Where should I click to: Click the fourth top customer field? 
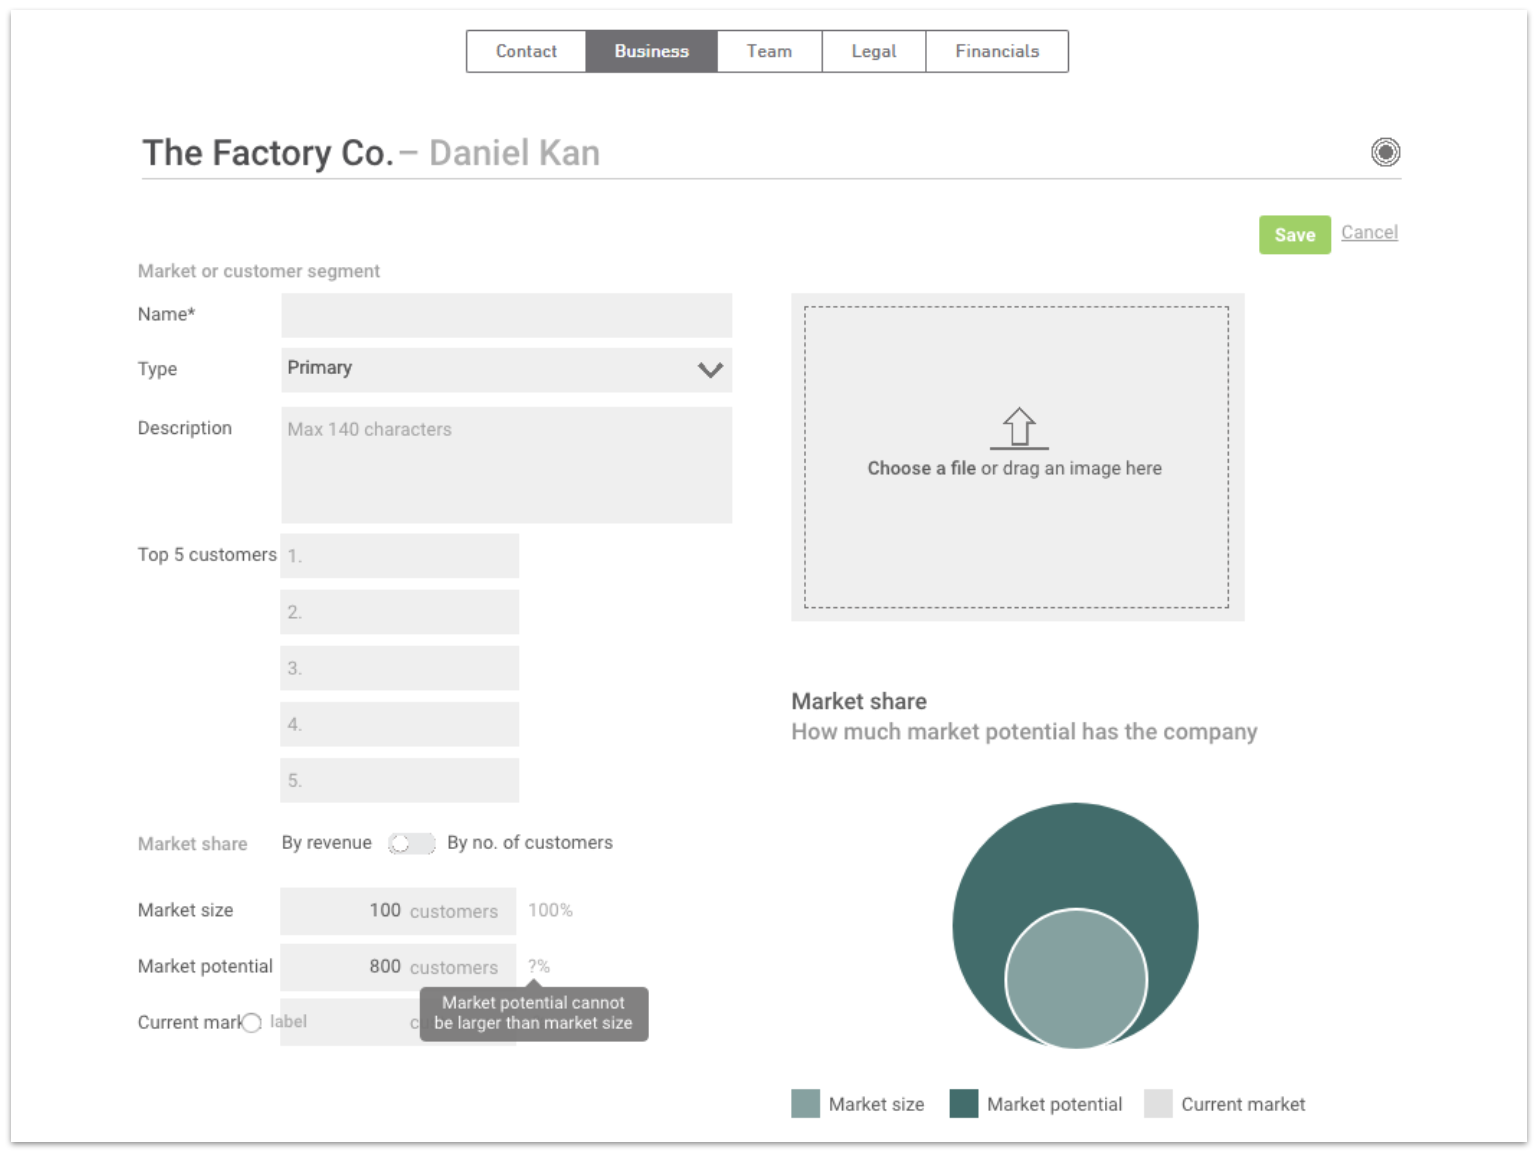(399, 724)
